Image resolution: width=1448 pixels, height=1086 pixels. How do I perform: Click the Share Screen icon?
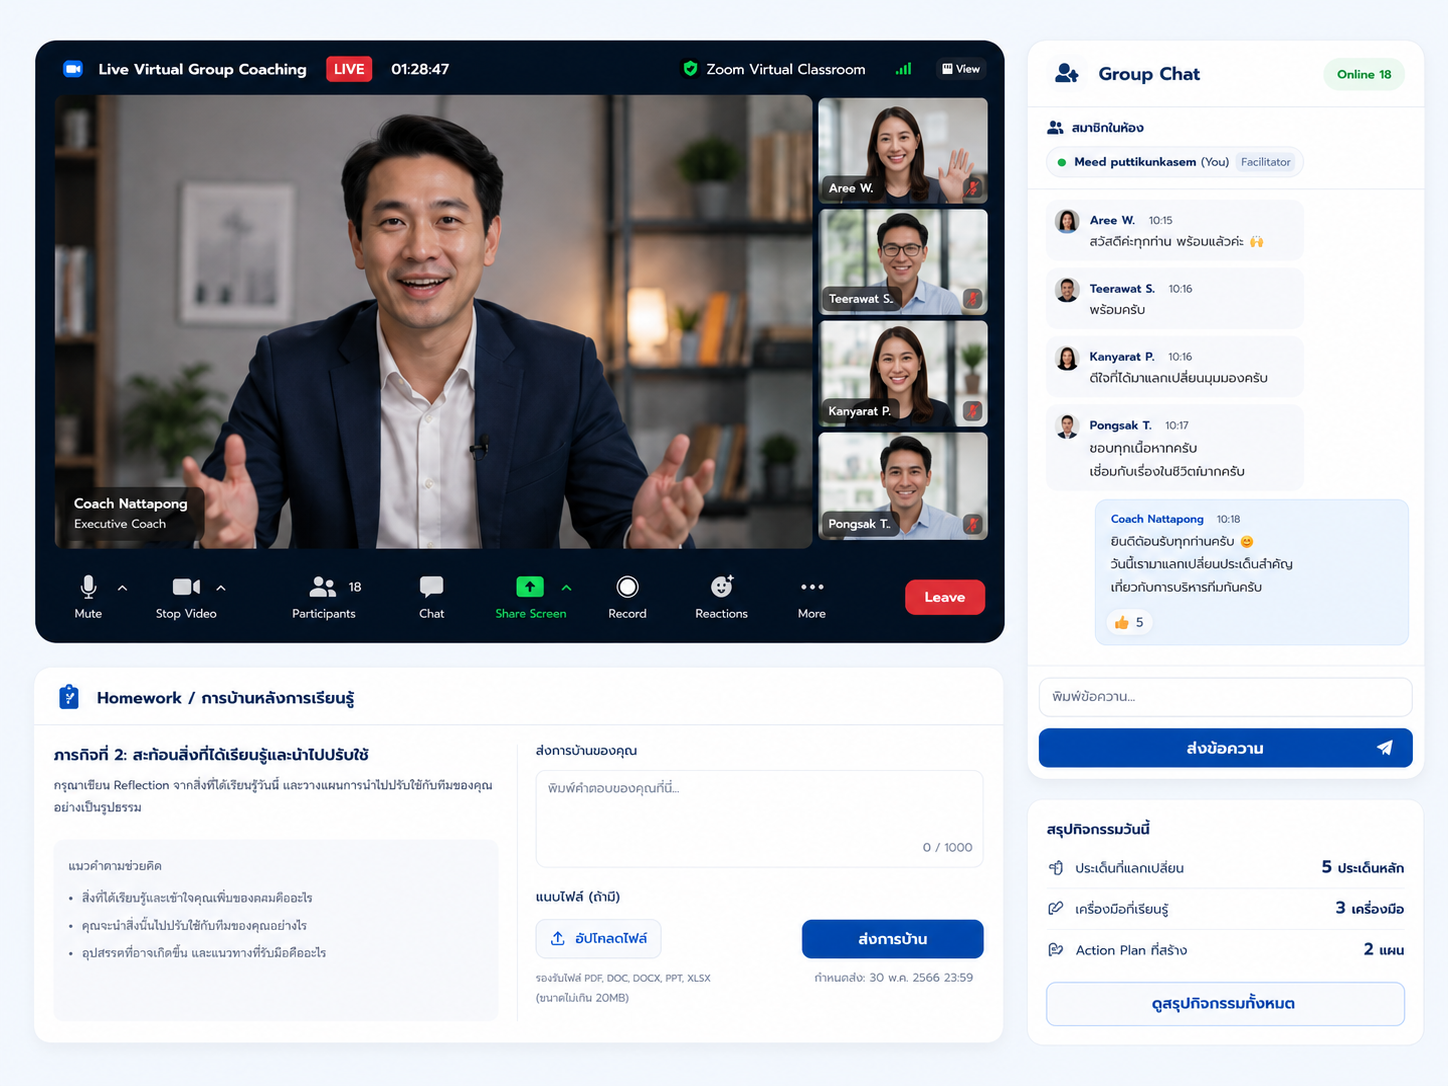[x=530, y=587]
